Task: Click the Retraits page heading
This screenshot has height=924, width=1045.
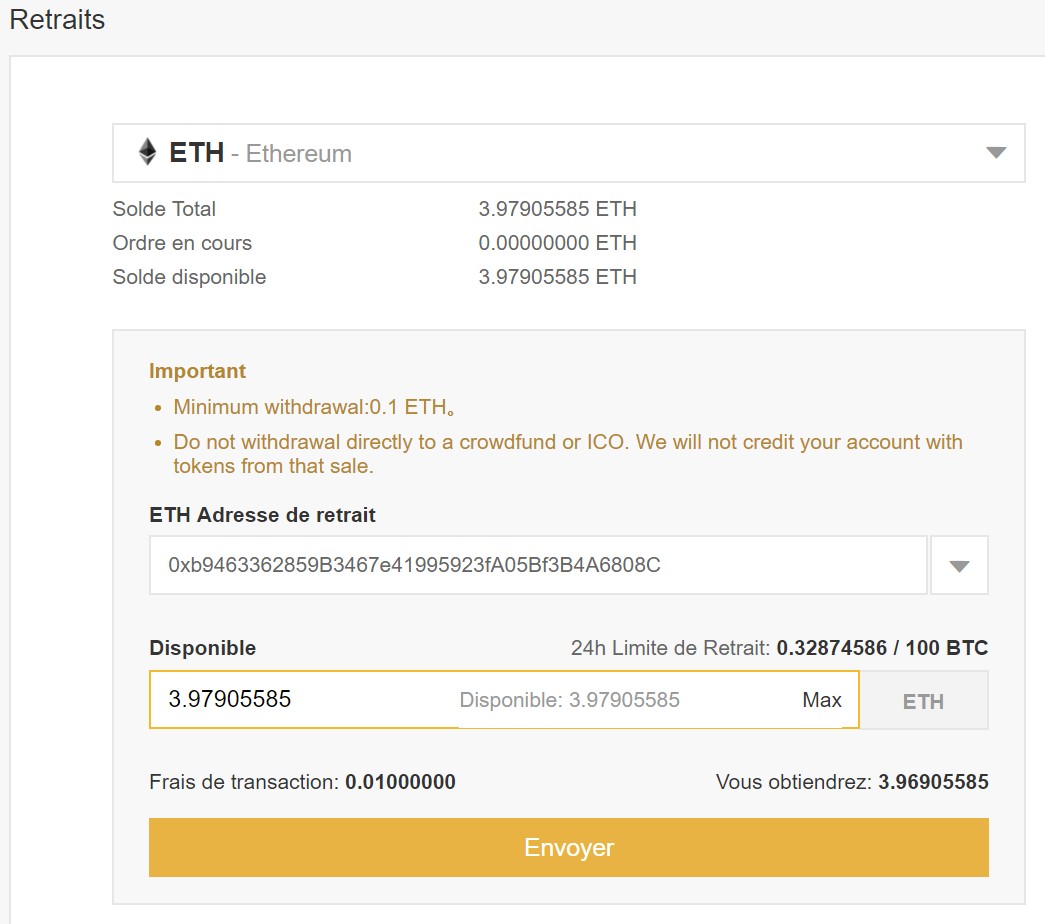Action: coord(57,19)
